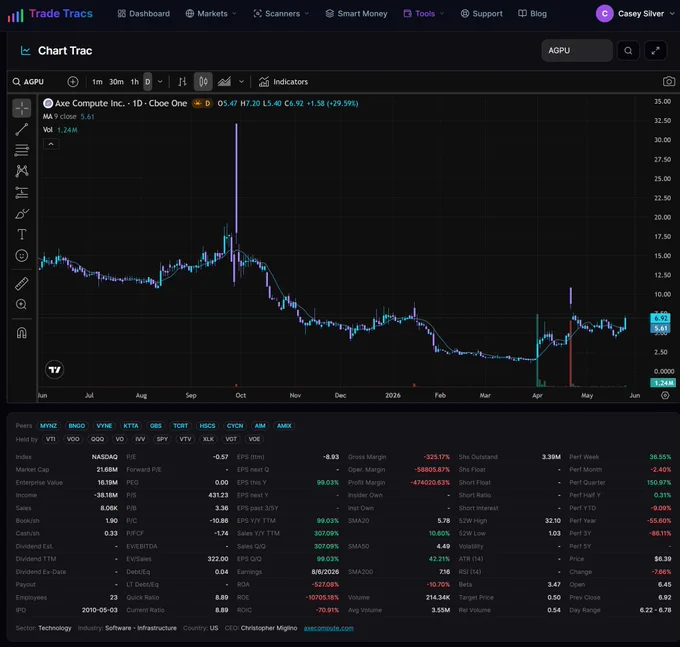Switch to 30m timeframe
This screenshot has width=680, height=647.
coord(116,82)
